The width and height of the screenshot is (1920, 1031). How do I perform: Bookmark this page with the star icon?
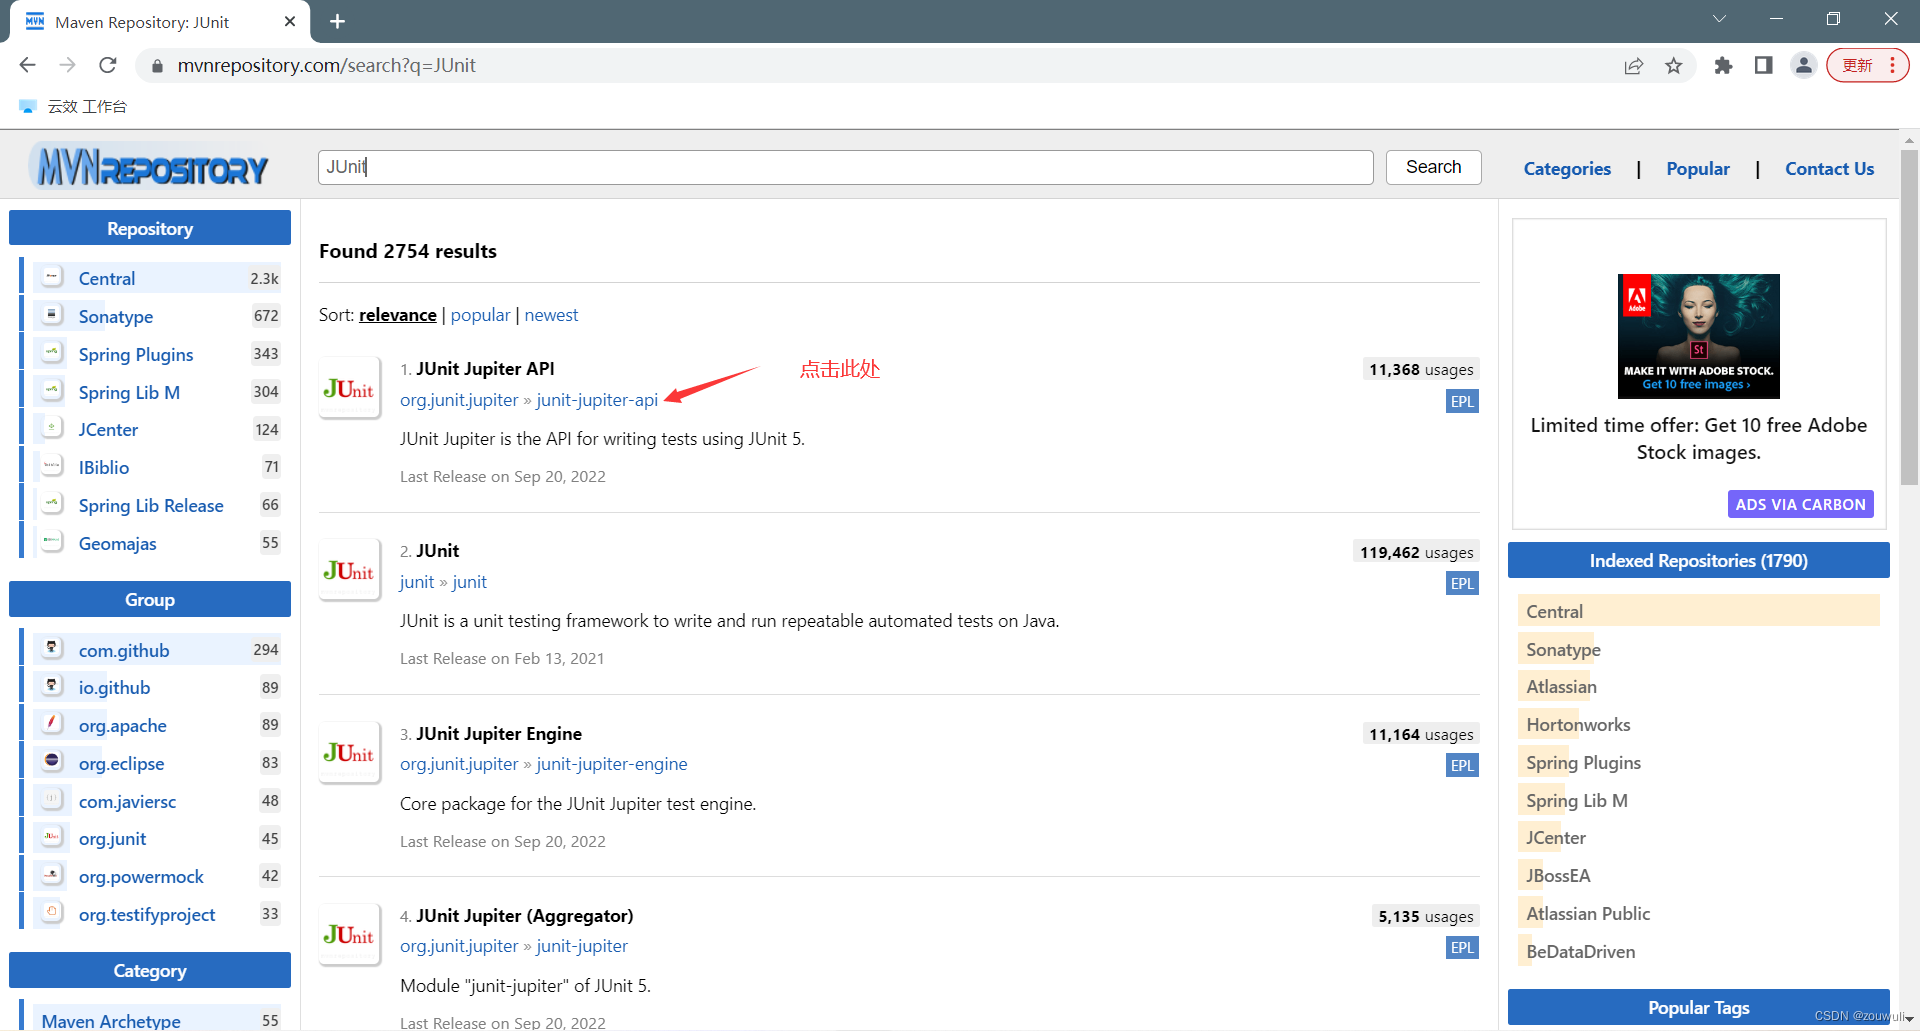pyautogui.click(x=1674, y=66)
